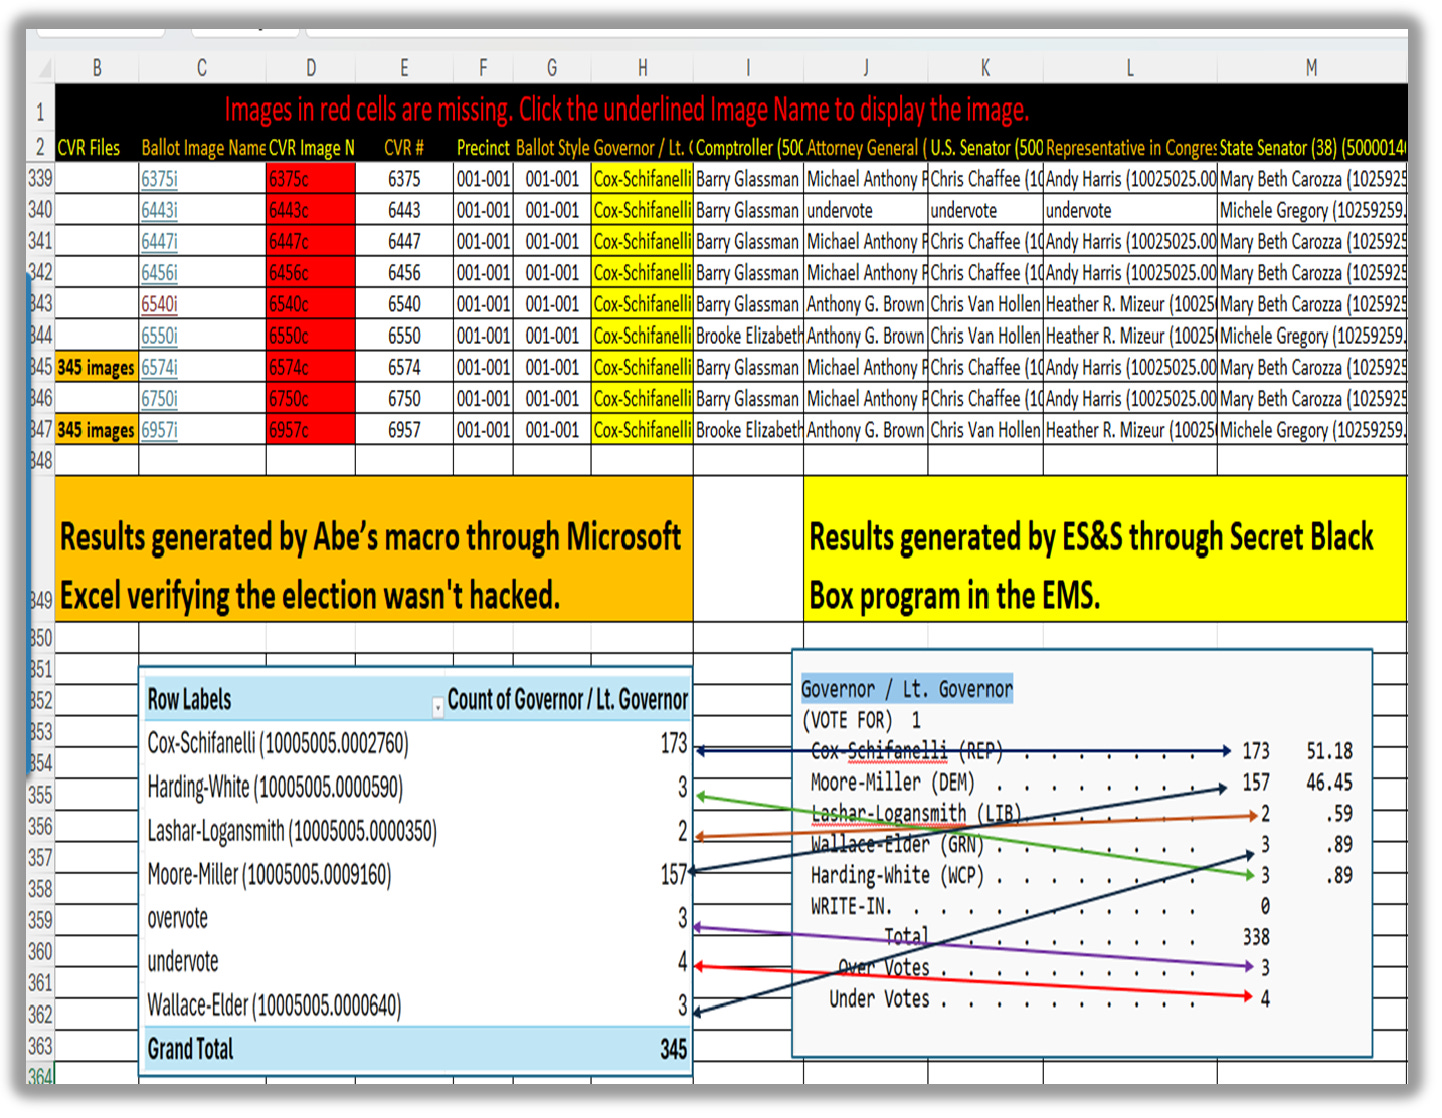
Task: Select pivot row 'Lashar-Logansmith (10005005.0000350)'
Action: [417, 831]
